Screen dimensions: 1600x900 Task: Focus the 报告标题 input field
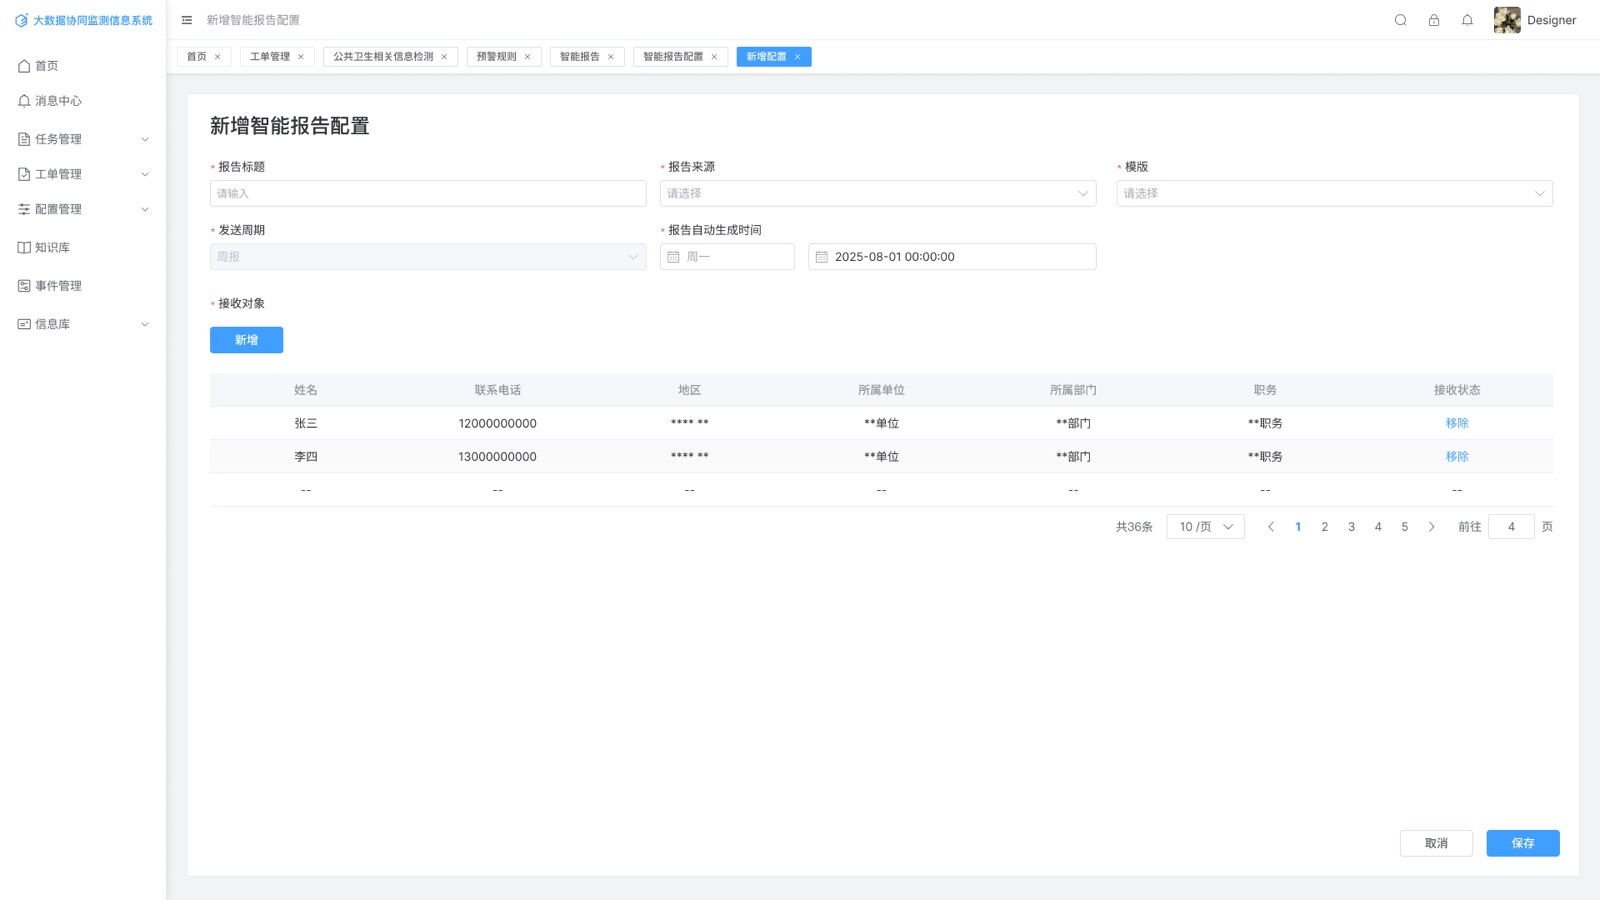[x=428, y=194]
